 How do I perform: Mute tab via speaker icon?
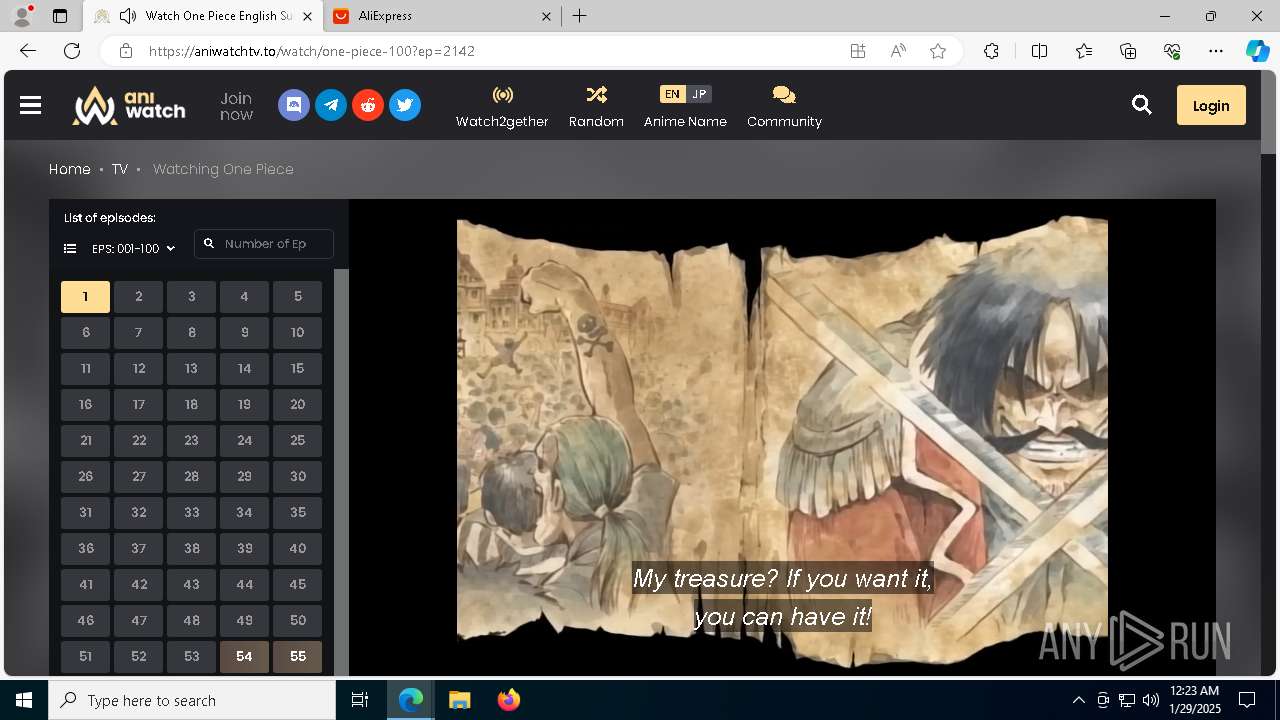click(128, 16)
